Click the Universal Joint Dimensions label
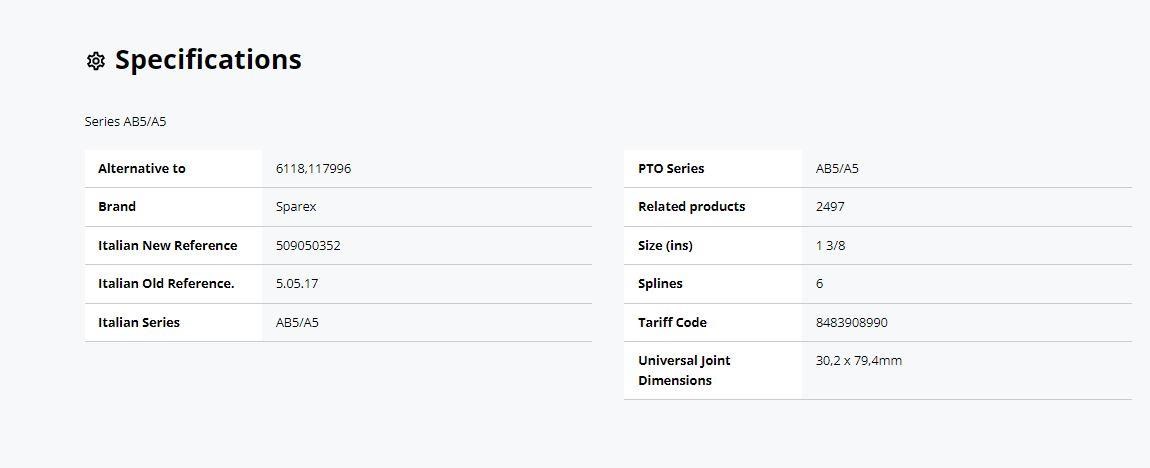Image resolution: width=1150 pixels, height=468 pixels. (x=684, y=370)
